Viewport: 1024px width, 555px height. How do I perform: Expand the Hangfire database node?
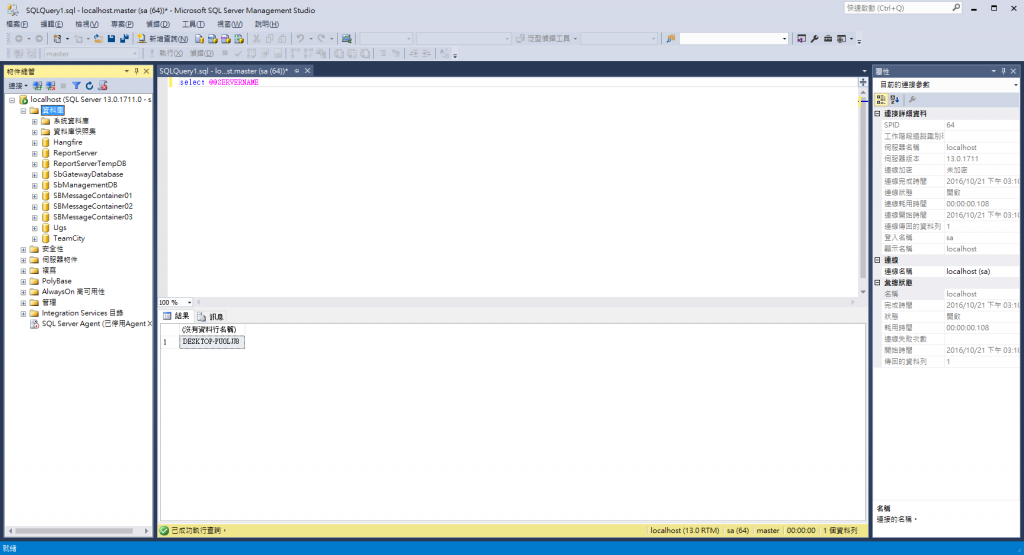(x=35, y=142)
